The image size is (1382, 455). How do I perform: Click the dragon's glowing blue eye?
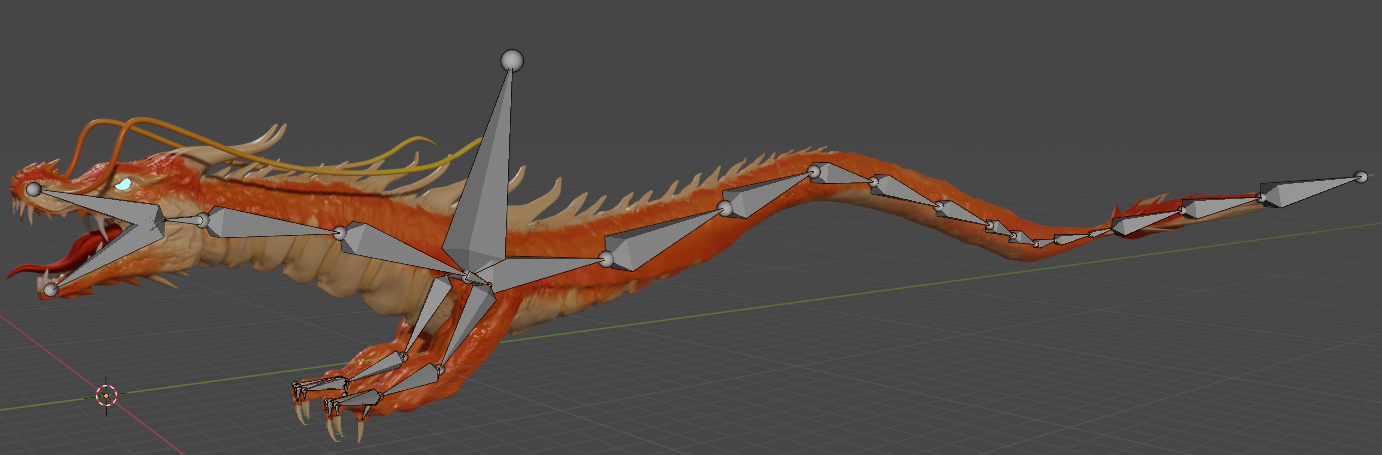[123, 184]
